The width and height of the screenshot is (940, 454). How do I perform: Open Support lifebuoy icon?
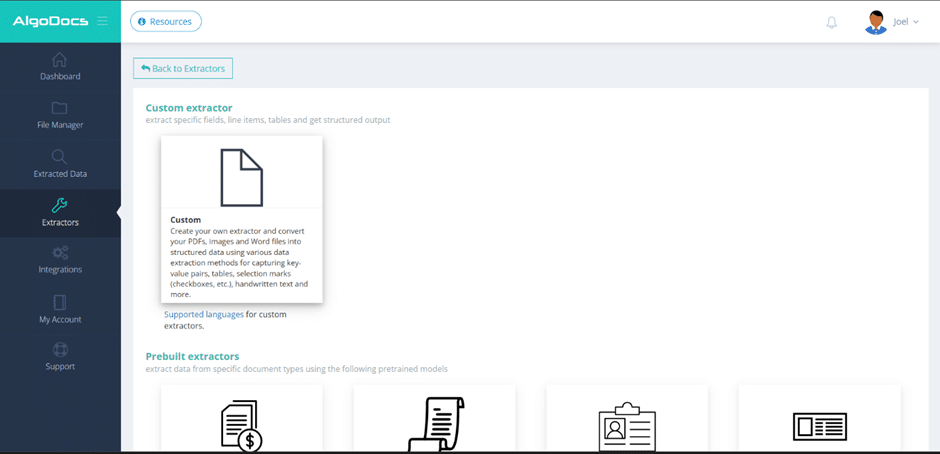pos(60,350)
